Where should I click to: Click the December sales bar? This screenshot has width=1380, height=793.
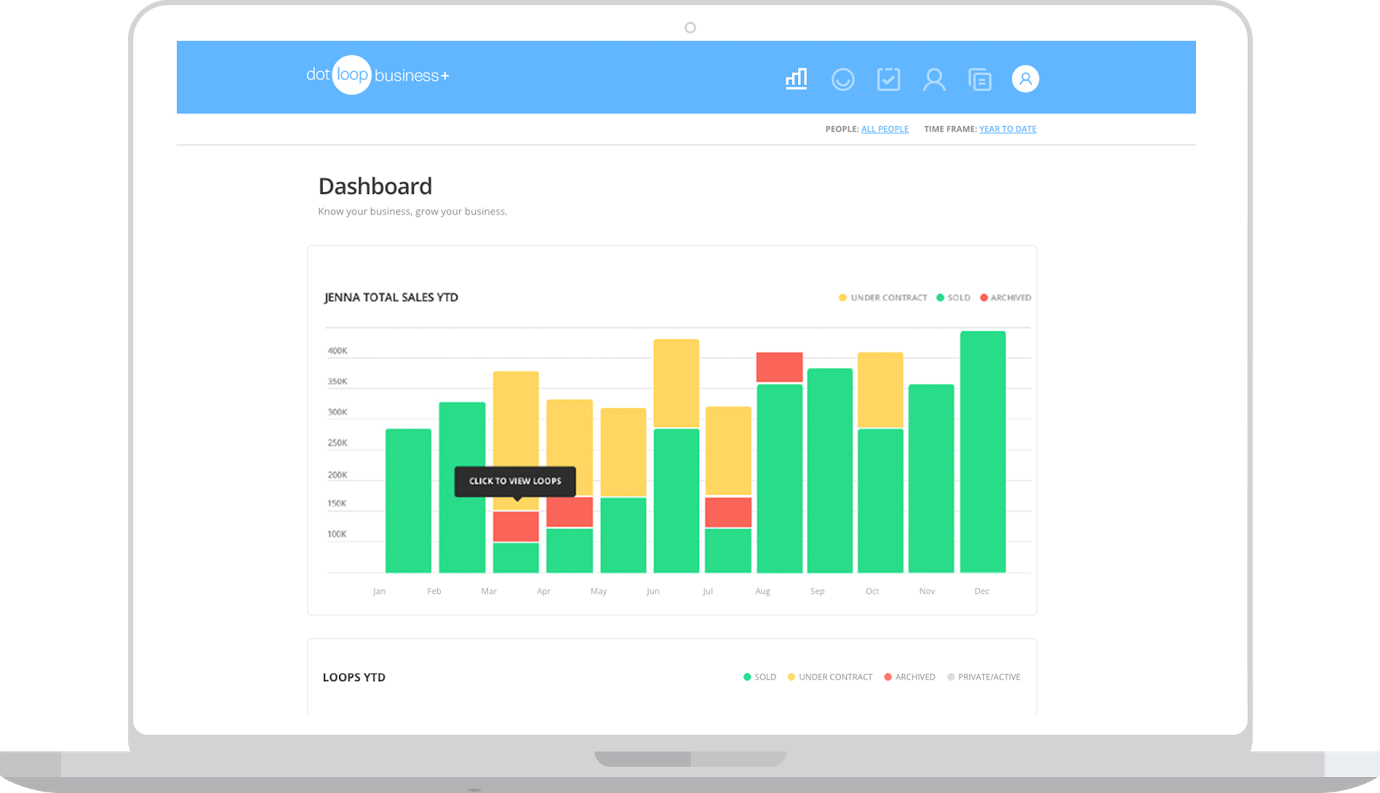(x=981, y=450)
